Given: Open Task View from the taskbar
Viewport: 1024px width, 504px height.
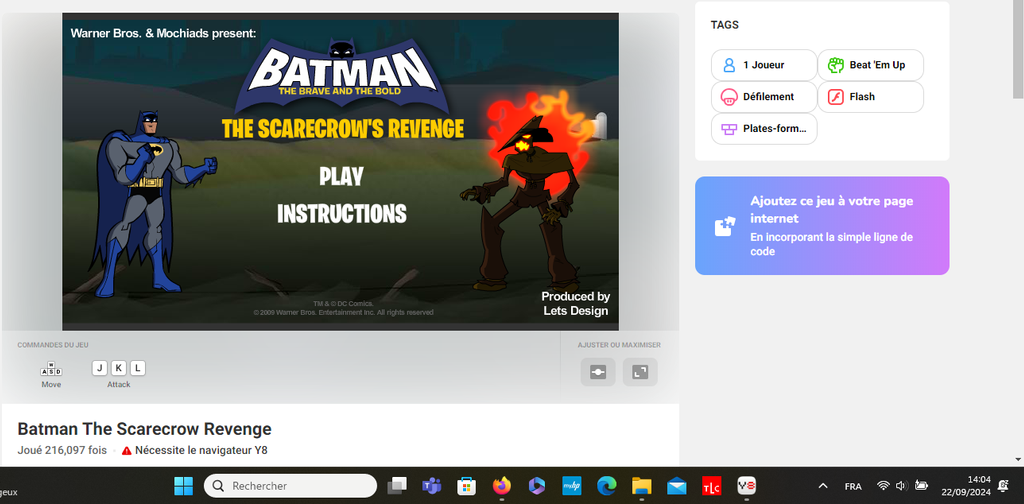Looking at the screenshot, I should click(397, 486).
